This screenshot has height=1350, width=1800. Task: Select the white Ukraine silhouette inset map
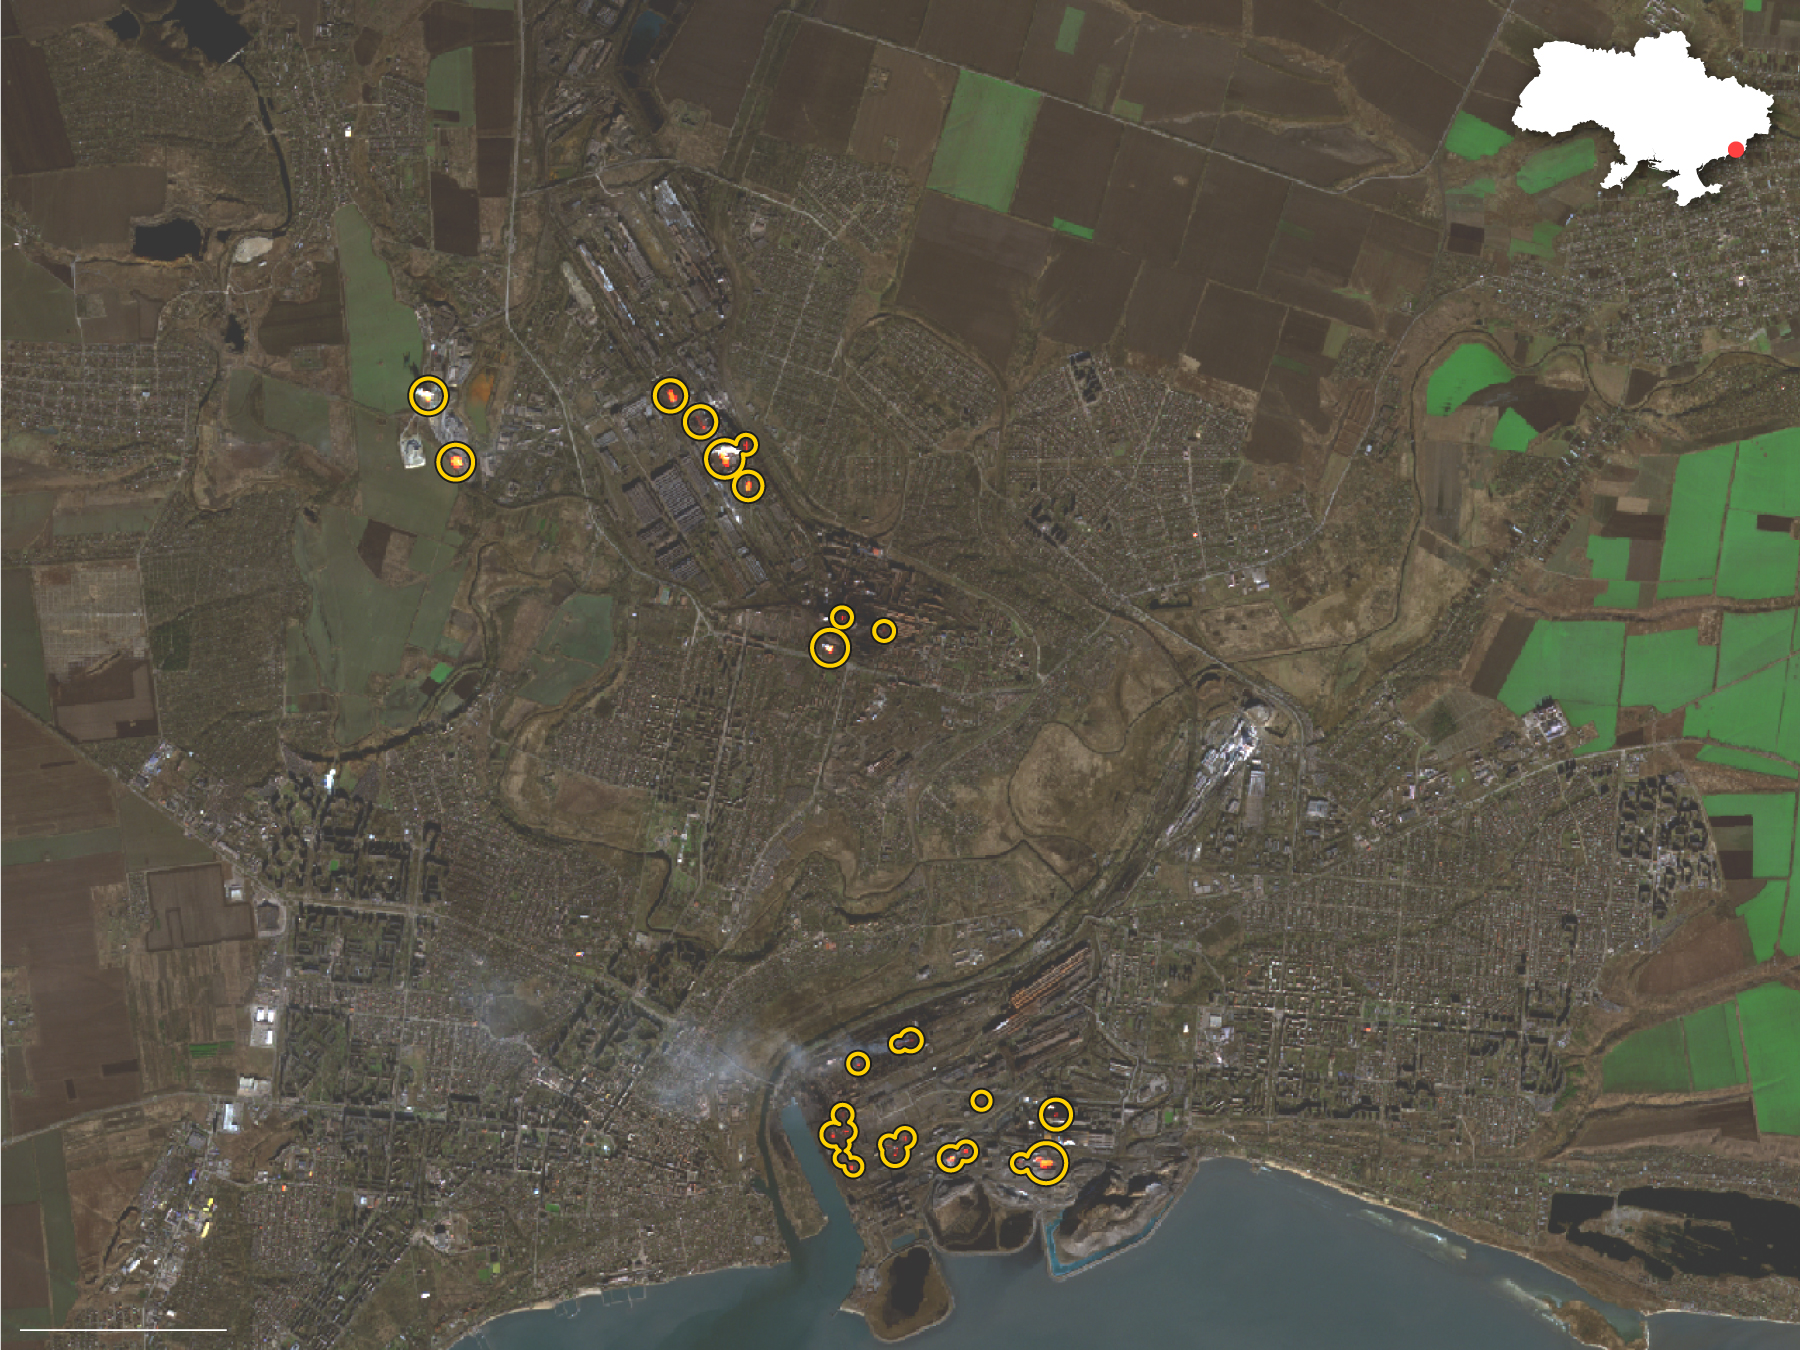[x=1640, y=115]
